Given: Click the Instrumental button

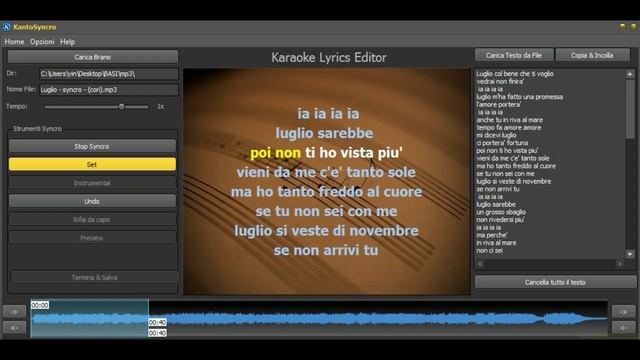Looking at the screenshot, I should [x=92, y=183].
